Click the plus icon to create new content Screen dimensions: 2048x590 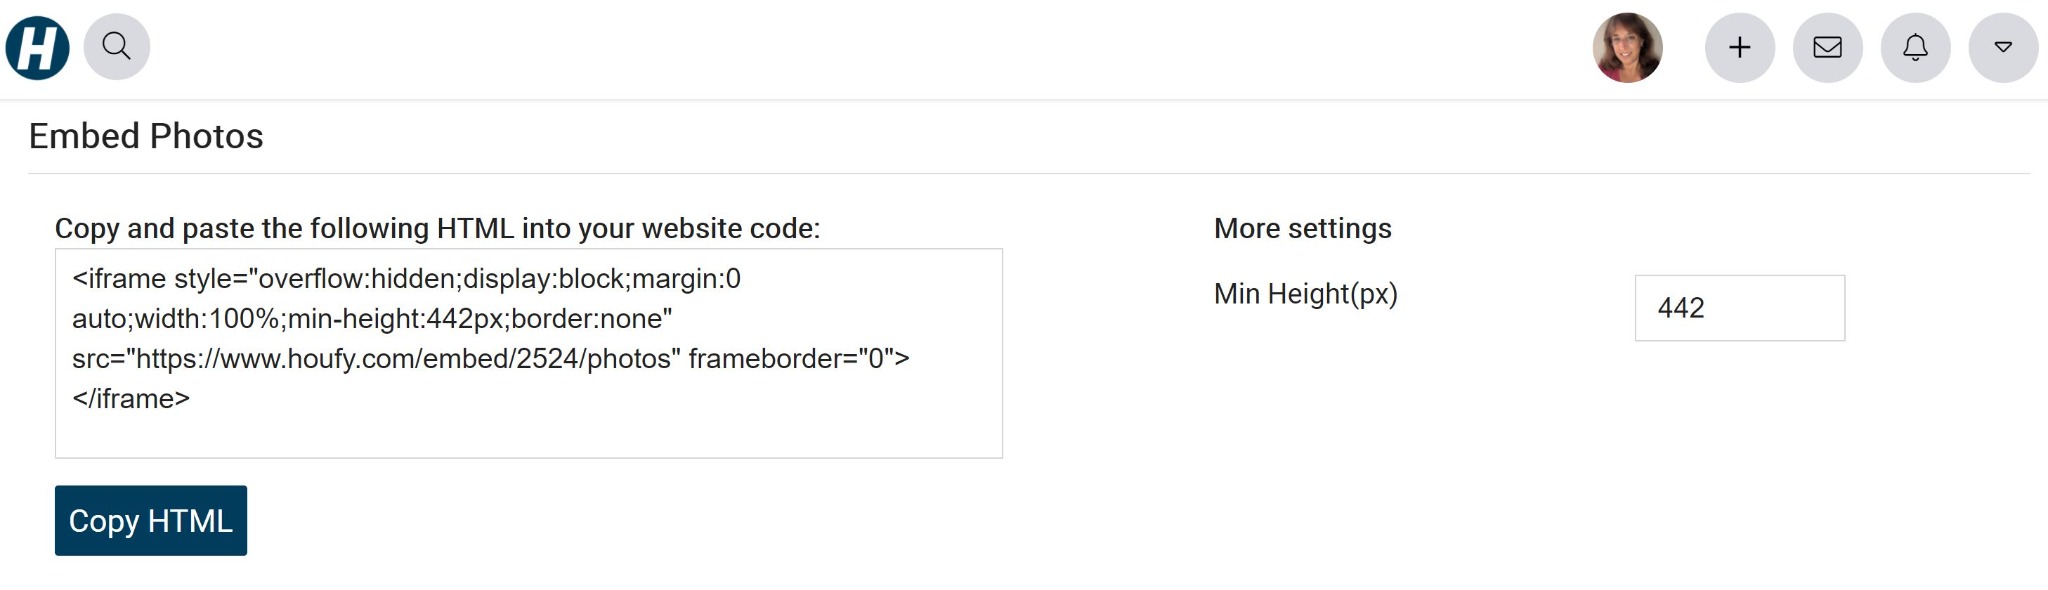pyautogui.click(x=1740, y=46)
